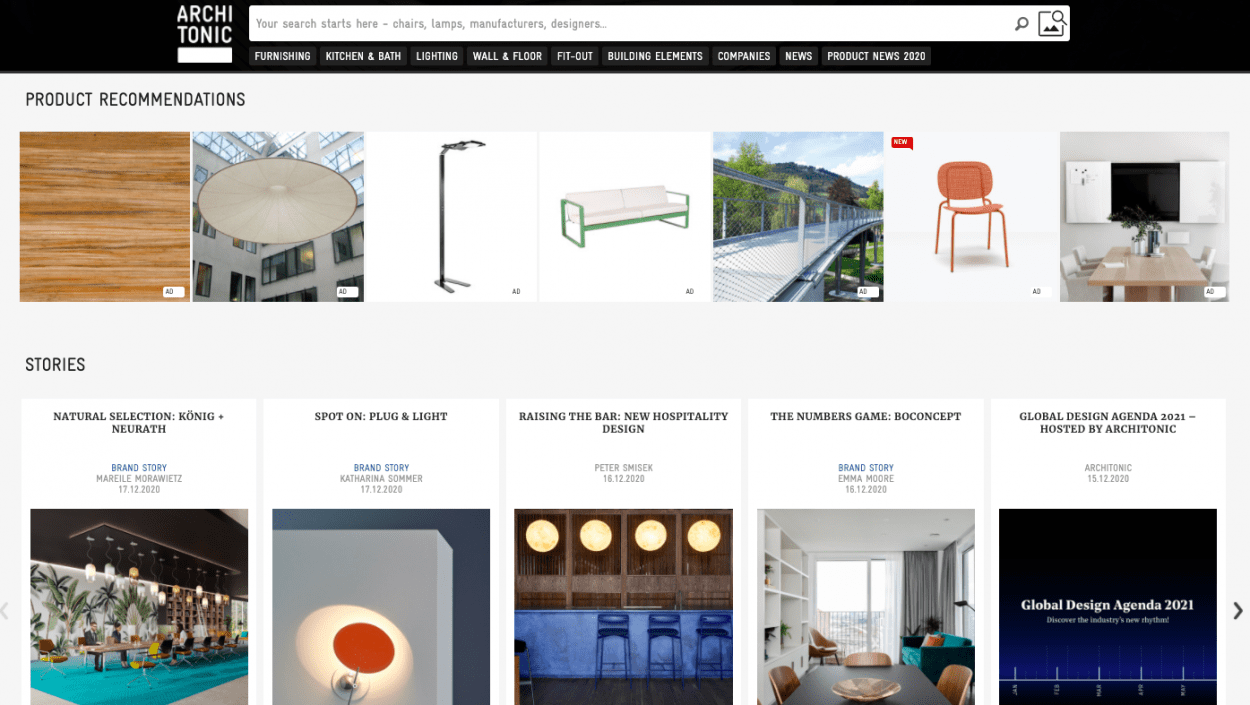Expand the Wall & Floor menu

pyautogui.click(x=507, y=56)
